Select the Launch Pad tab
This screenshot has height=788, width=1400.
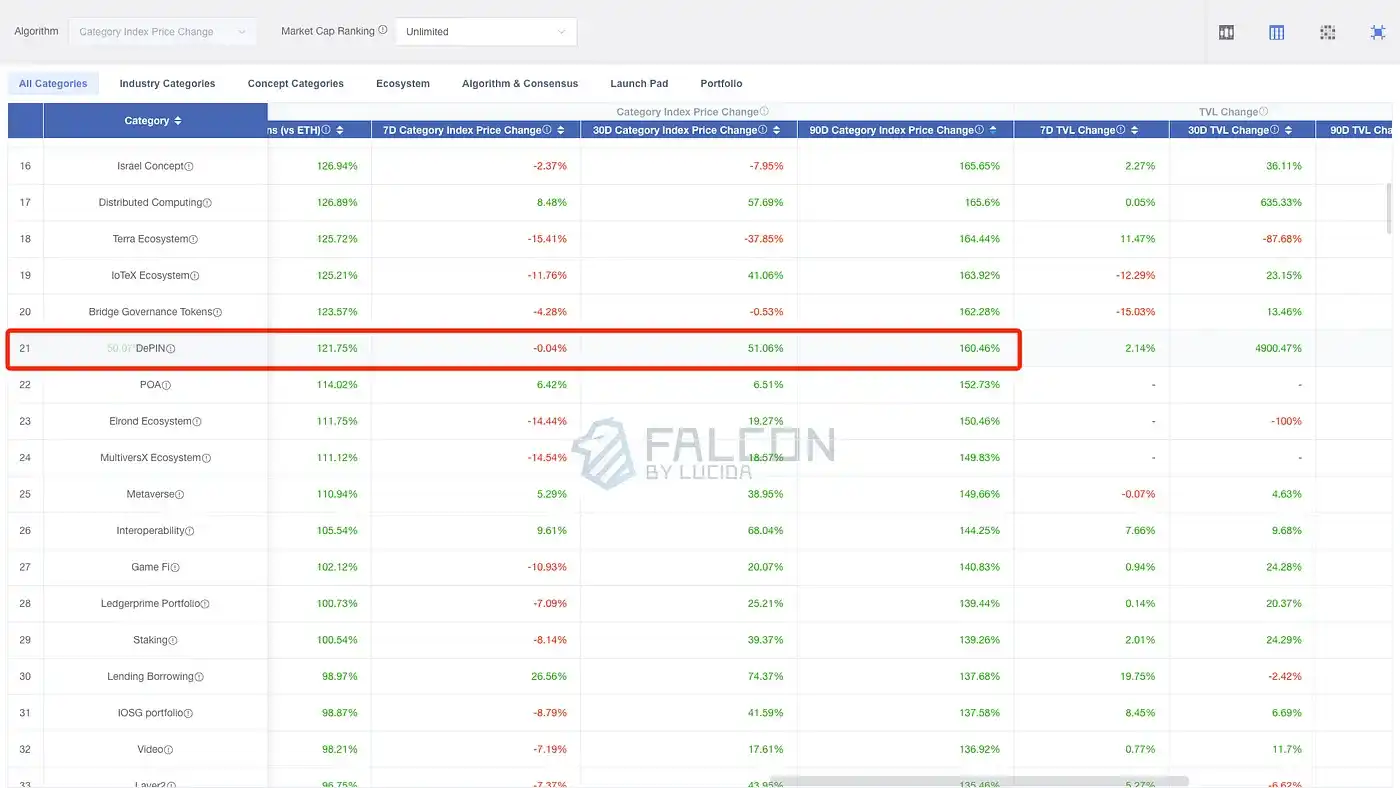(x=639, y=84)
